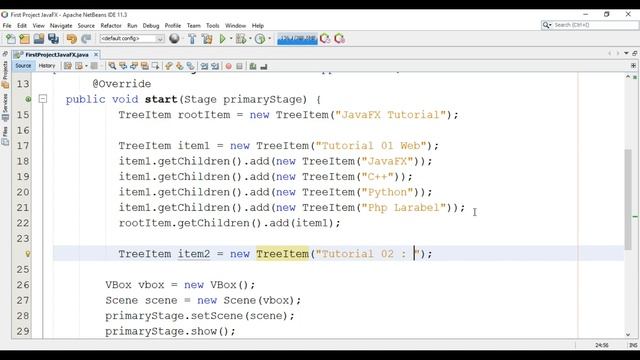
Task: Click green override marker beside start method
Action: click(x=28, y=99)
